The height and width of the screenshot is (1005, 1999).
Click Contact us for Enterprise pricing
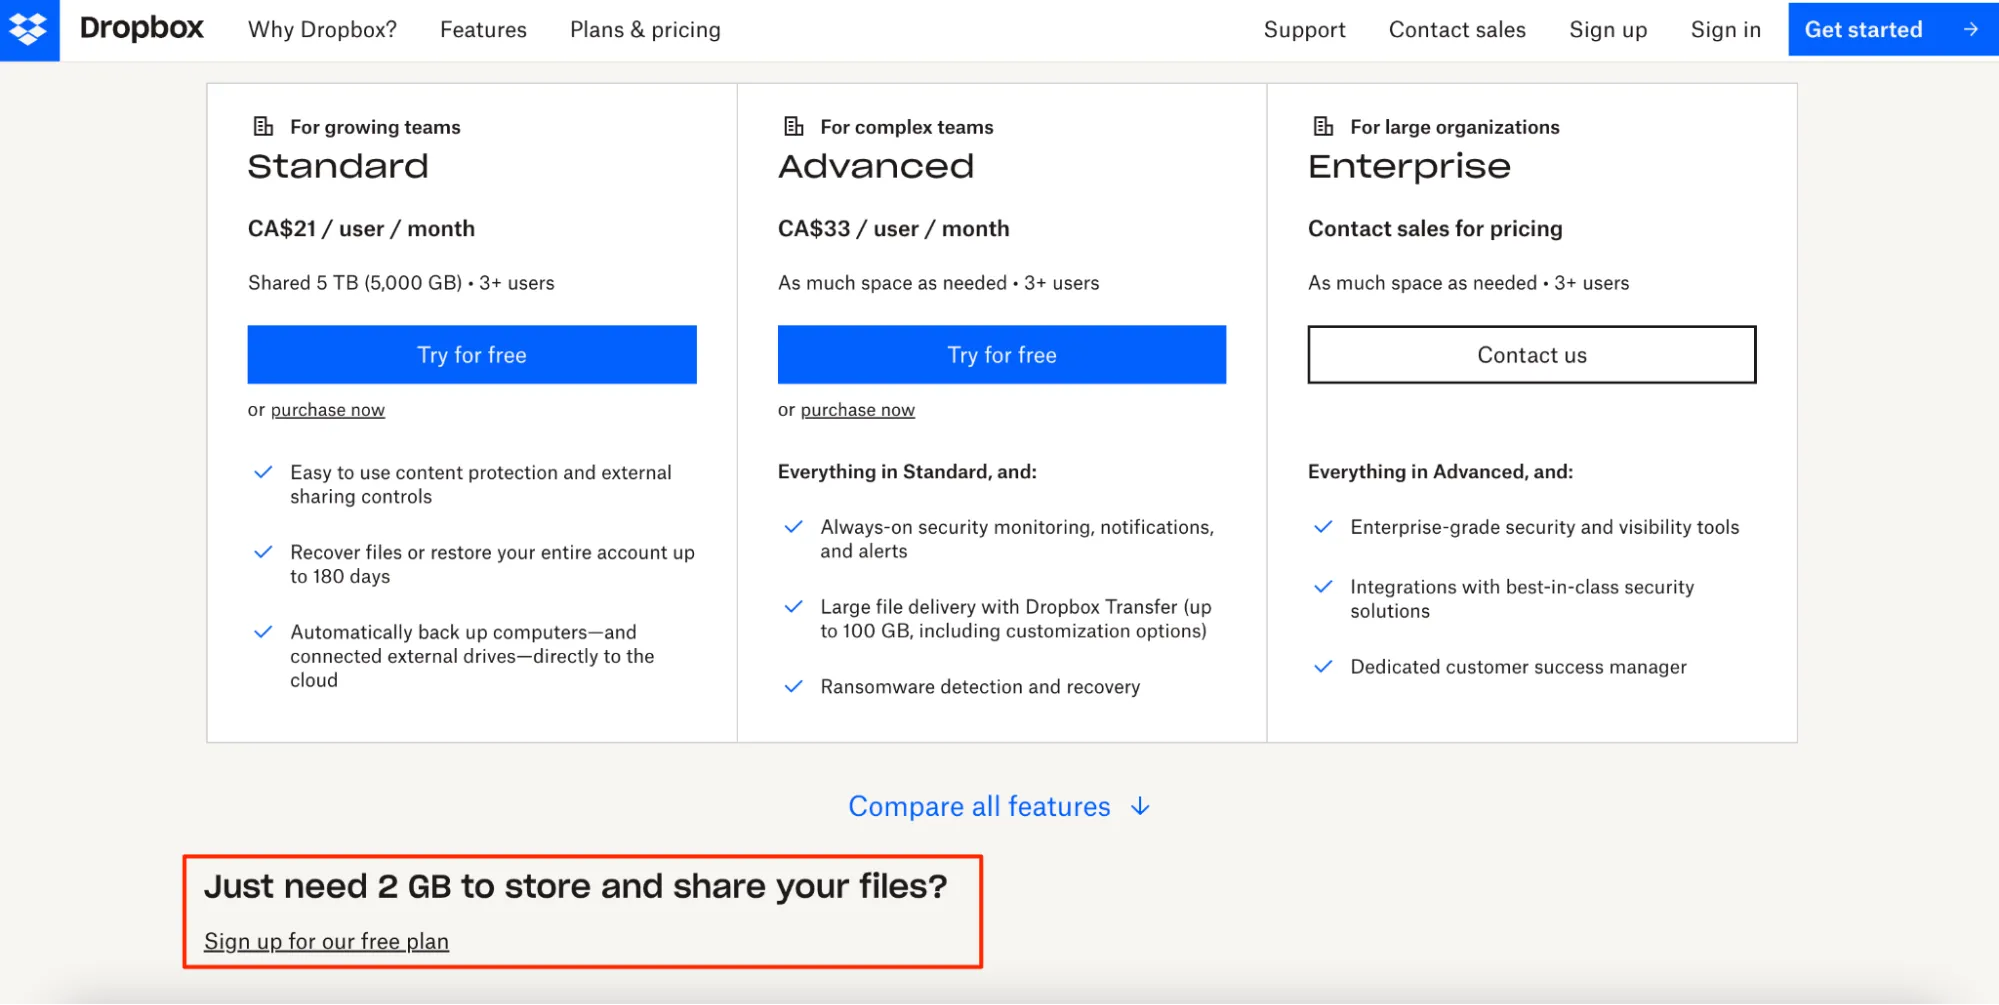(x=1531, y=354)
